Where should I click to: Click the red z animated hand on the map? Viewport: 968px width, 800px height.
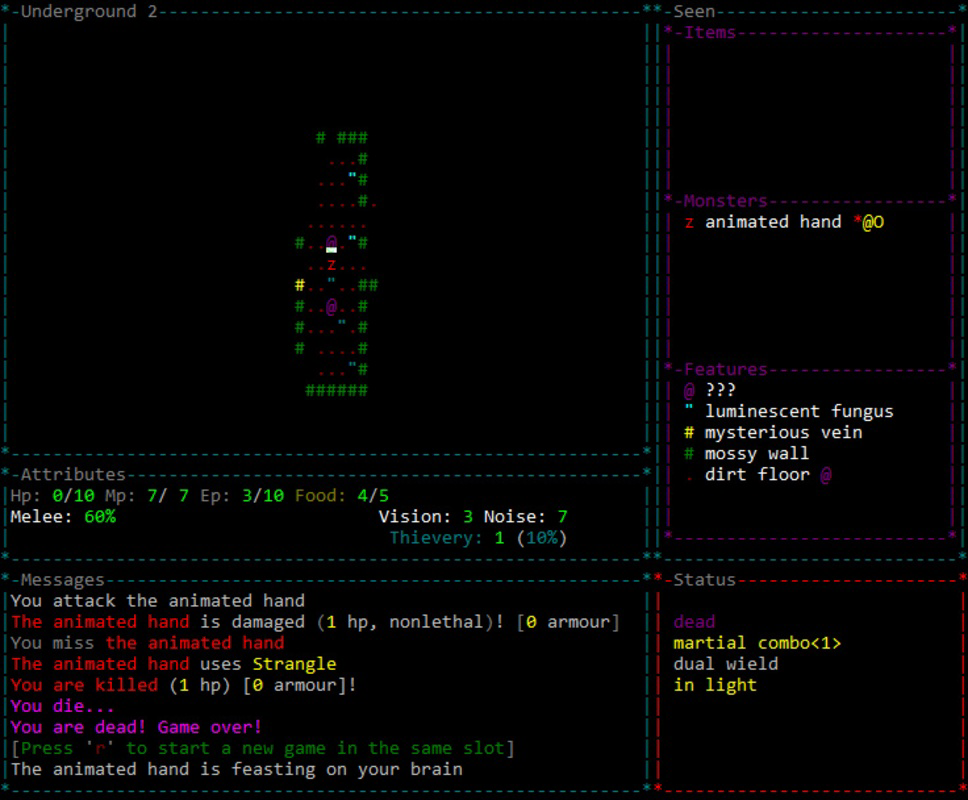[x=332, y=265]
